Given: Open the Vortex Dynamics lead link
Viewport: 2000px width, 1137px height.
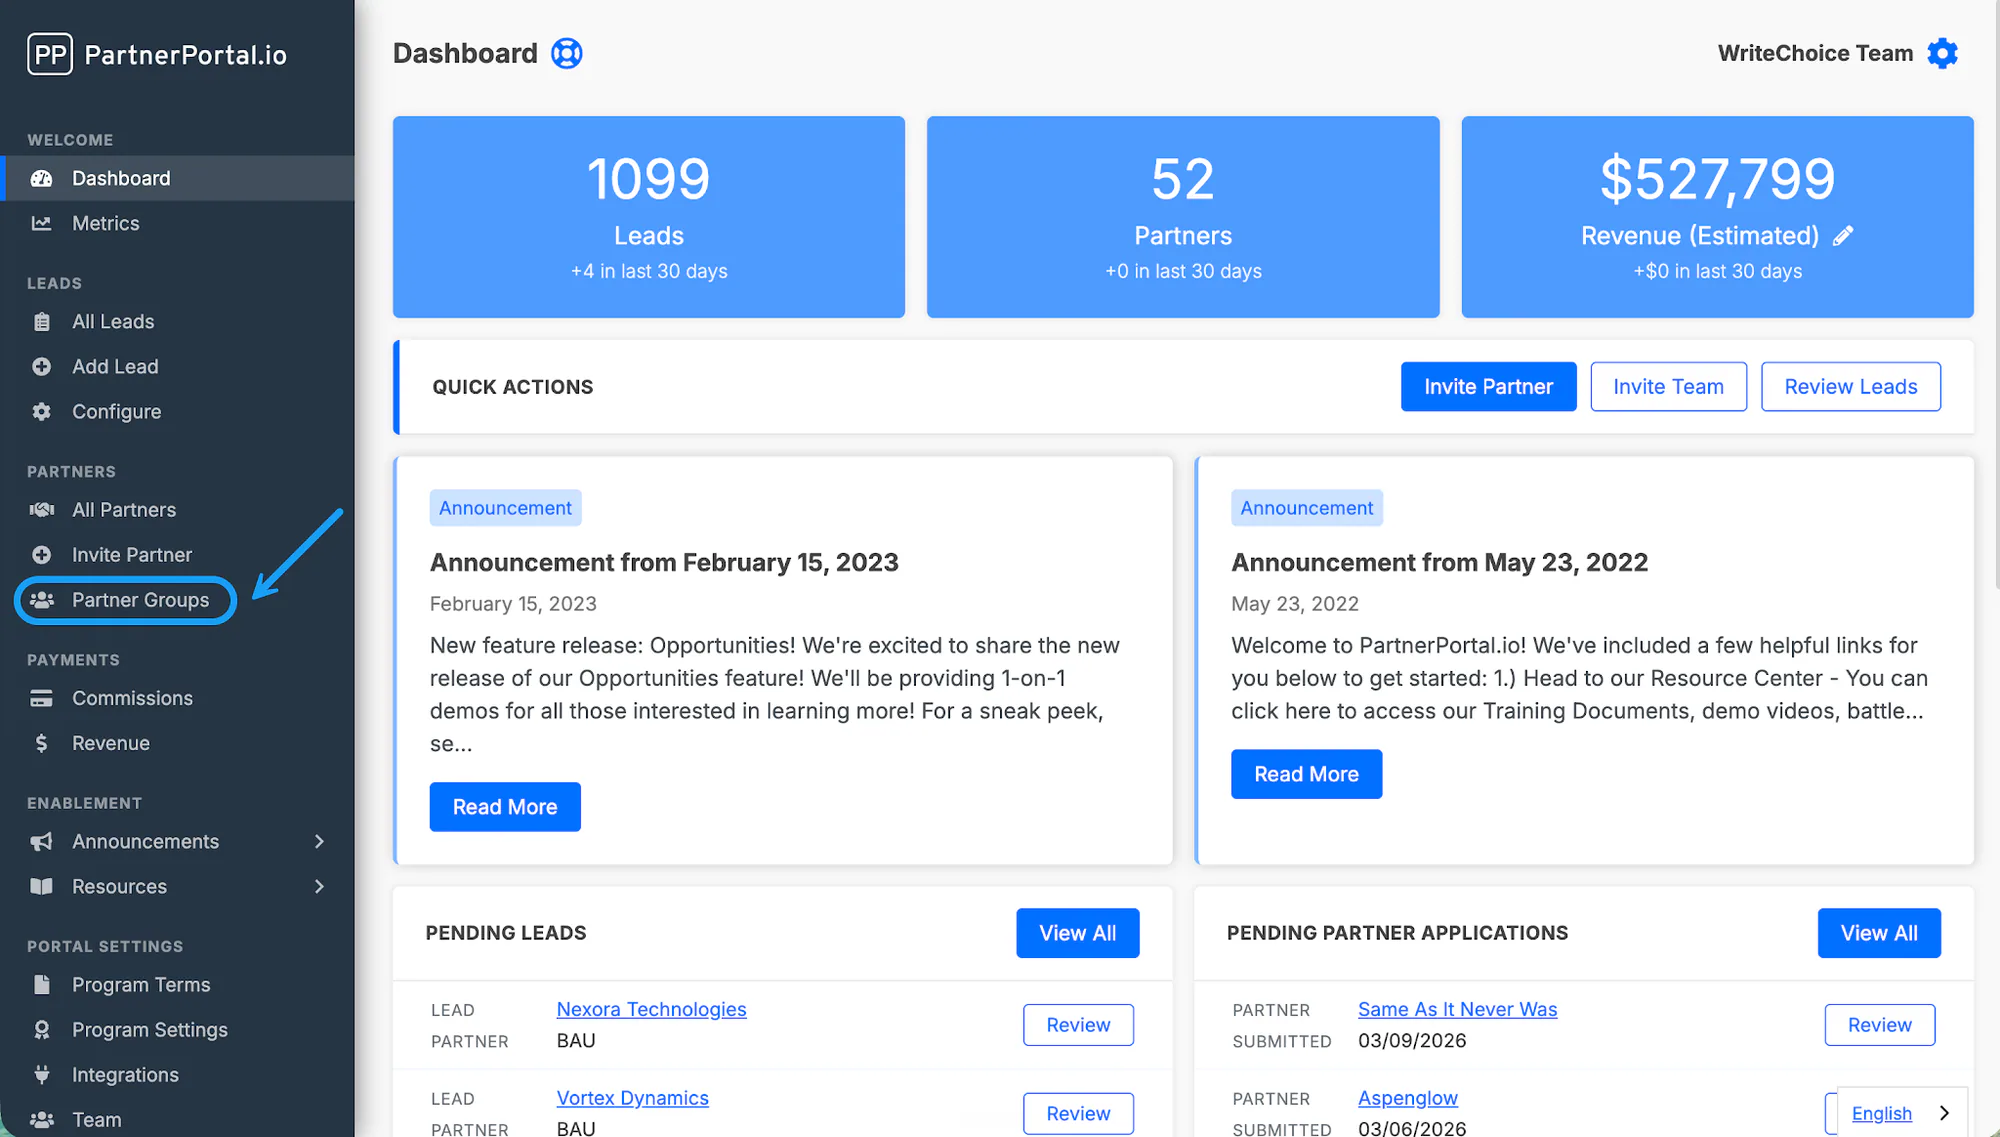Looking at the screenshot, I should [x=632, y=1098].
